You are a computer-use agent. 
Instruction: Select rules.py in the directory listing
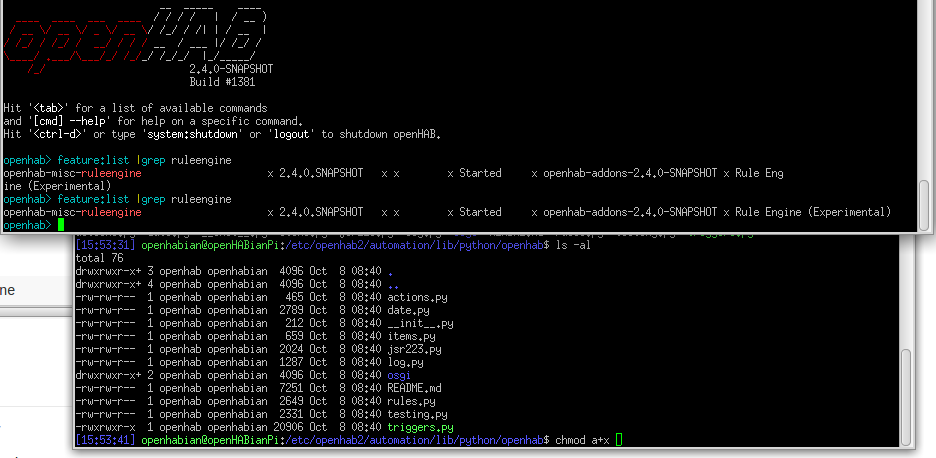pyautogui.click(x=411, y=401)
